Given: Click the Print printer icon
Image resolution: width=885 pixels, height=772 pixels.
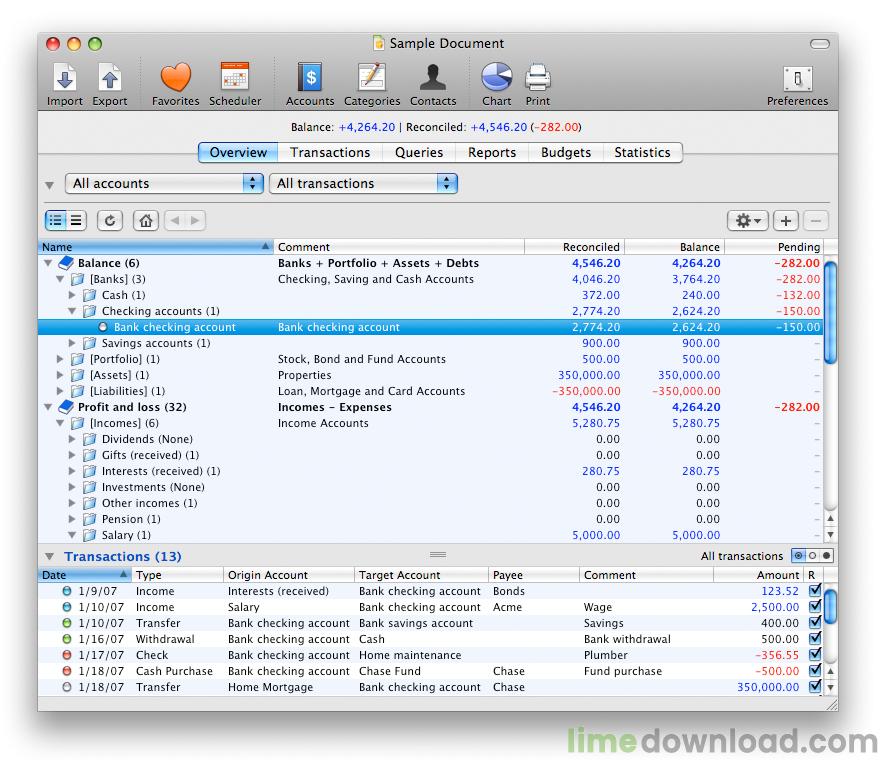Looking at the screenshot, I should pyautogui.click(x=537, y=77).
